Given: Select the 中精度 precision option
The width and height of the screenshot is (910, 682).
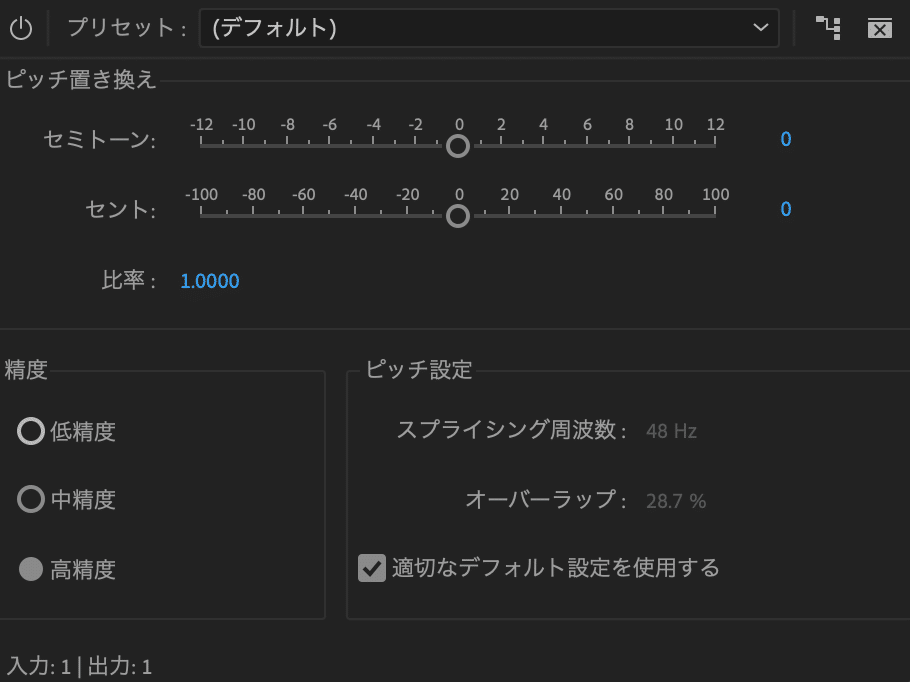Looking at the screenshot, I should tap(32, 500).
